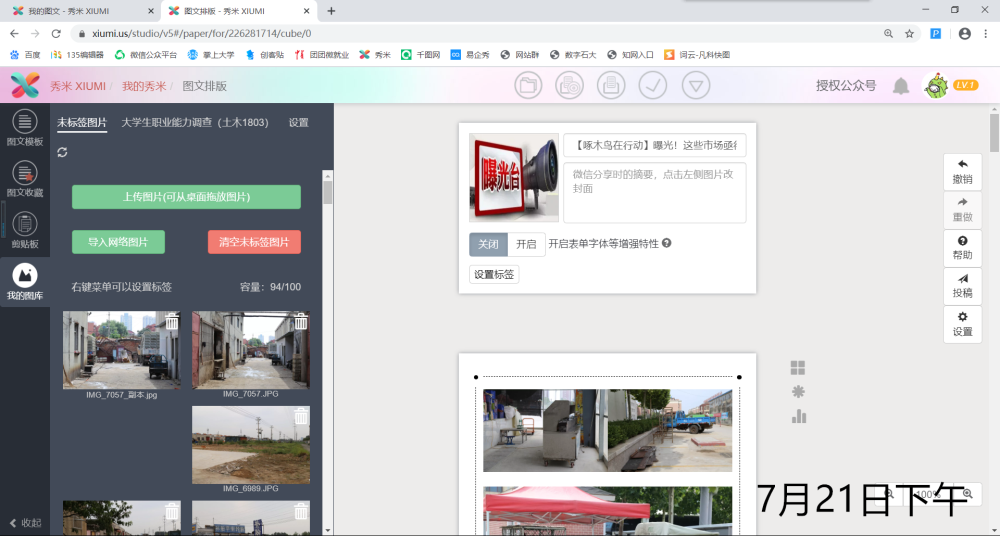The width and height of the screenshot is (1000, 536).
Task: Bookmark this page with star icon
Action: click(909, 34)
